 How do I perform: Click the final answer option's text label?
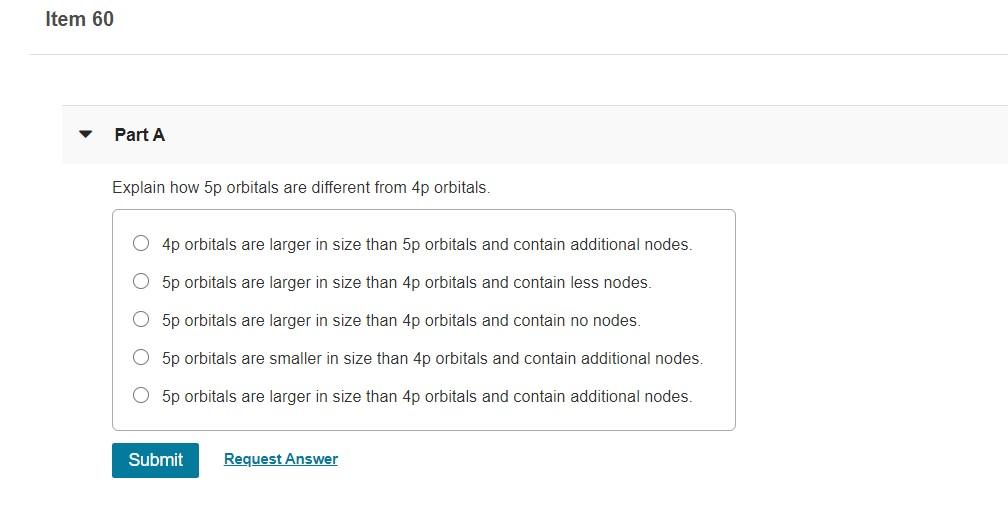point(427,396)
